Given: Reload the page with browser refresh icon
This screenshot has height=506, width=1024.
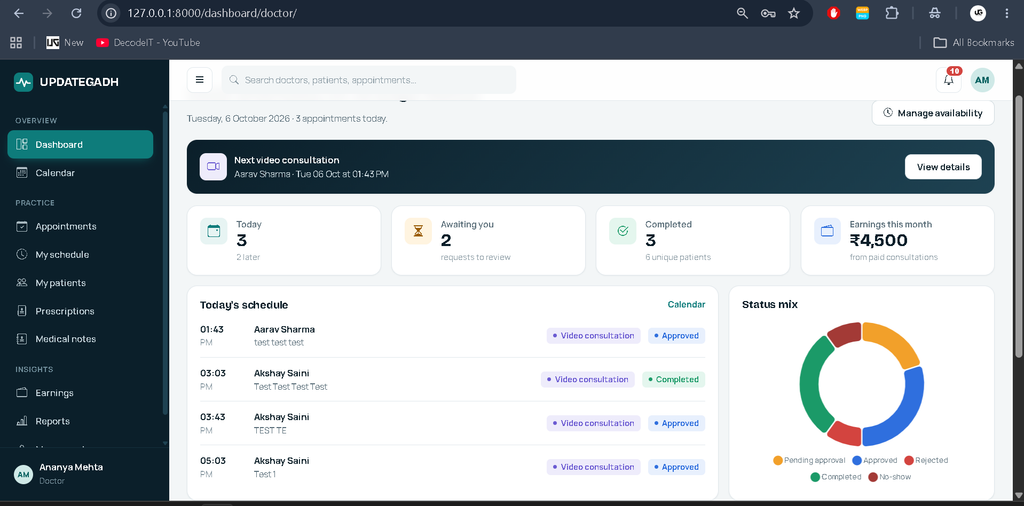Looking at the screenshot, I should point(76,13).
